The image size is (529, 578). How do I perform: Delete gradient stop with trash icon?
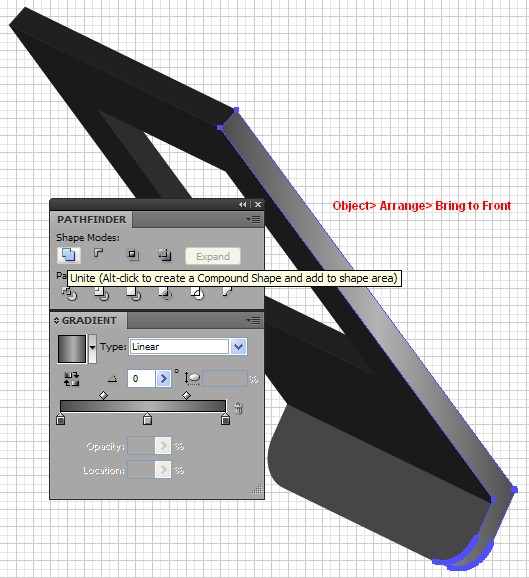[x=239, y=408]
